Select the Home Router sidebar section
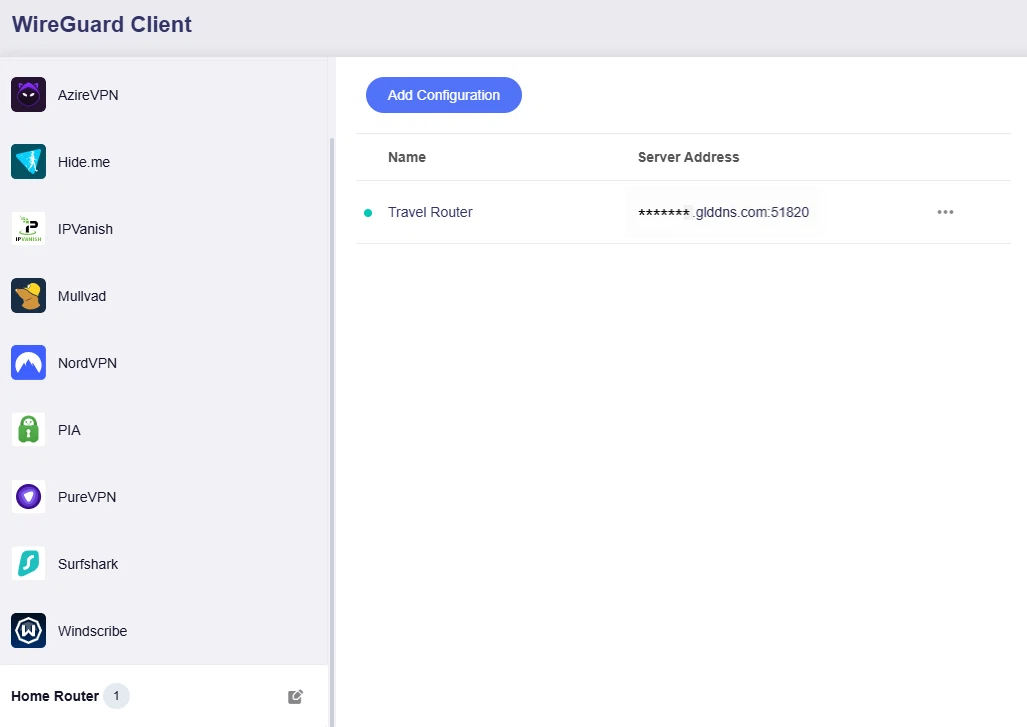This screenshot has width=1027, height=727. 55,696
